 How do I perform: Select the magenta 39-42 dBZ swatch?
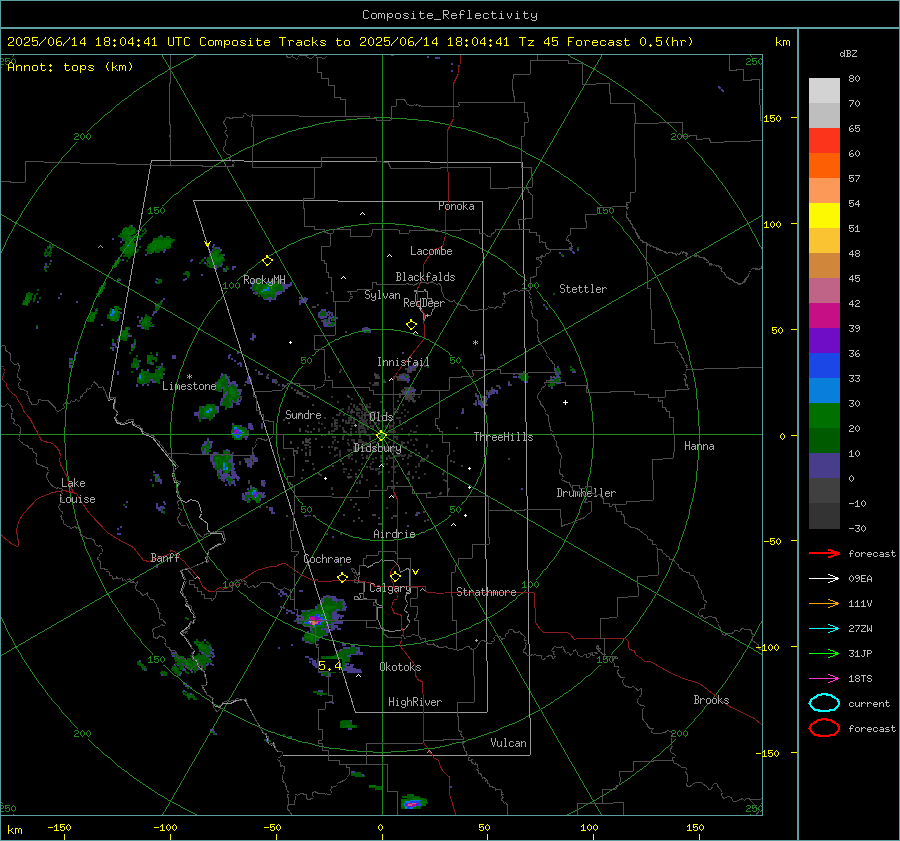coord(824,316)
